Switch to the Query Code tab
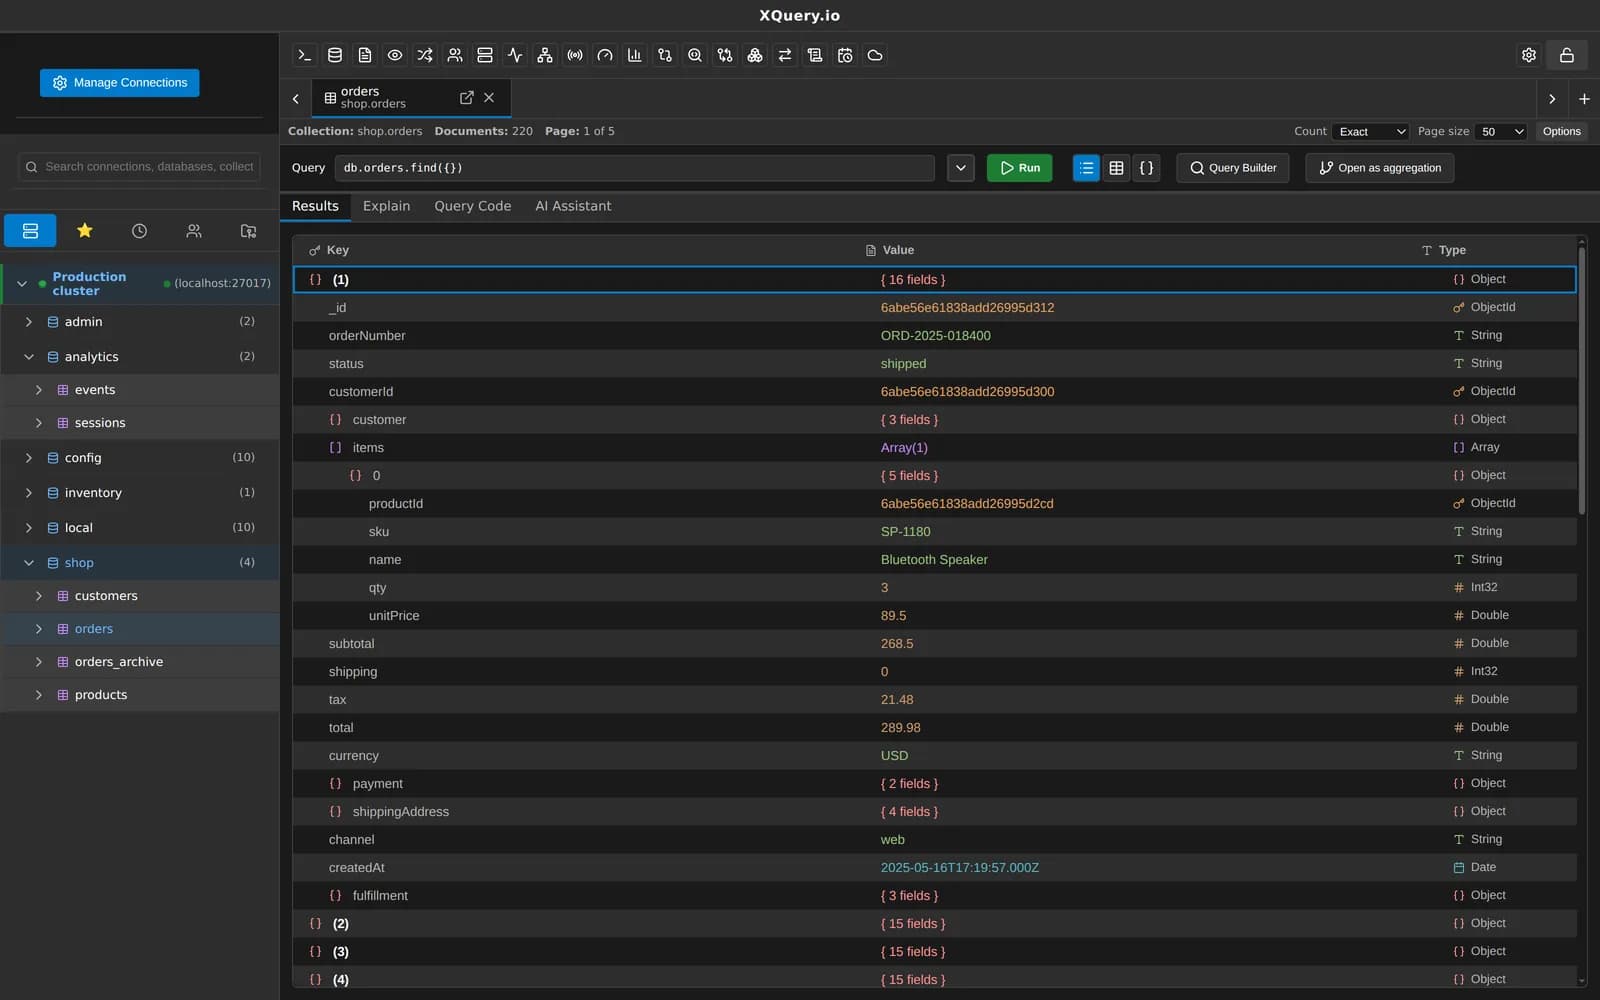This screenshot has height=1000, width=1600. [472, 206]
